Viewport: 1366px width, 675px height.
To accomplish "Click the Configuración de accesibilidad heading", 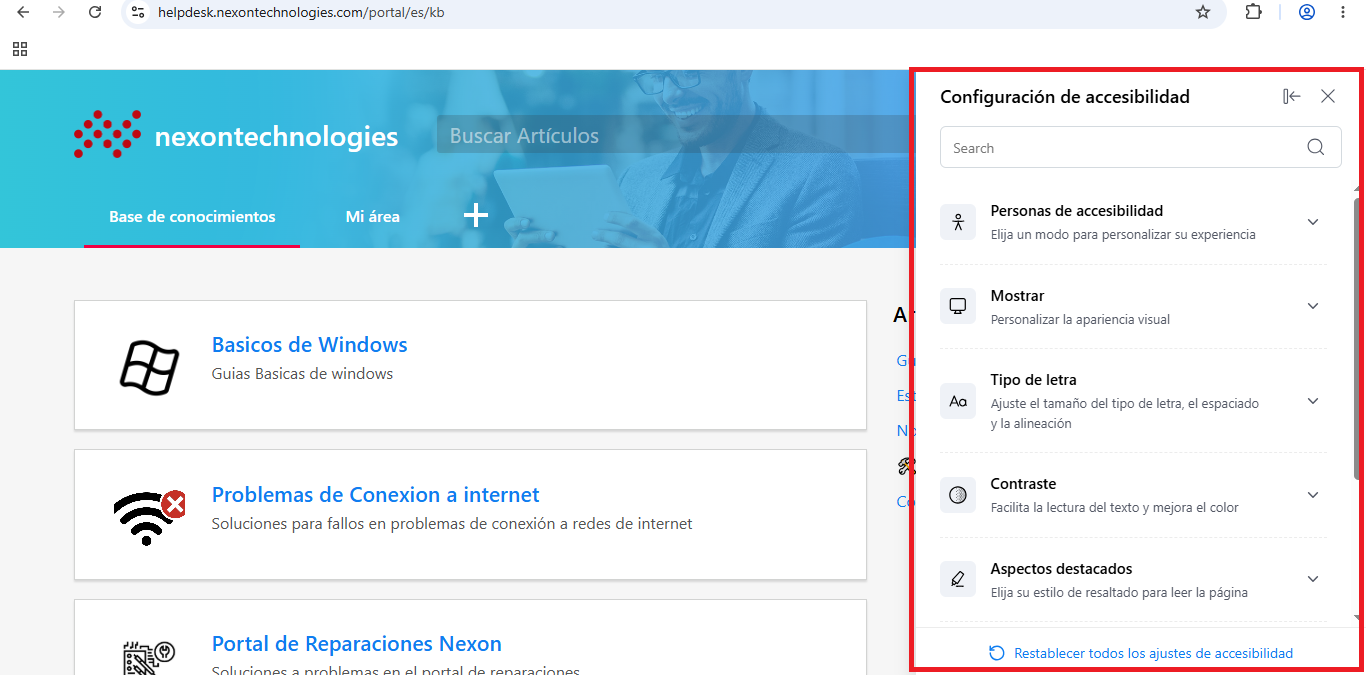I will pos(1065,97).
